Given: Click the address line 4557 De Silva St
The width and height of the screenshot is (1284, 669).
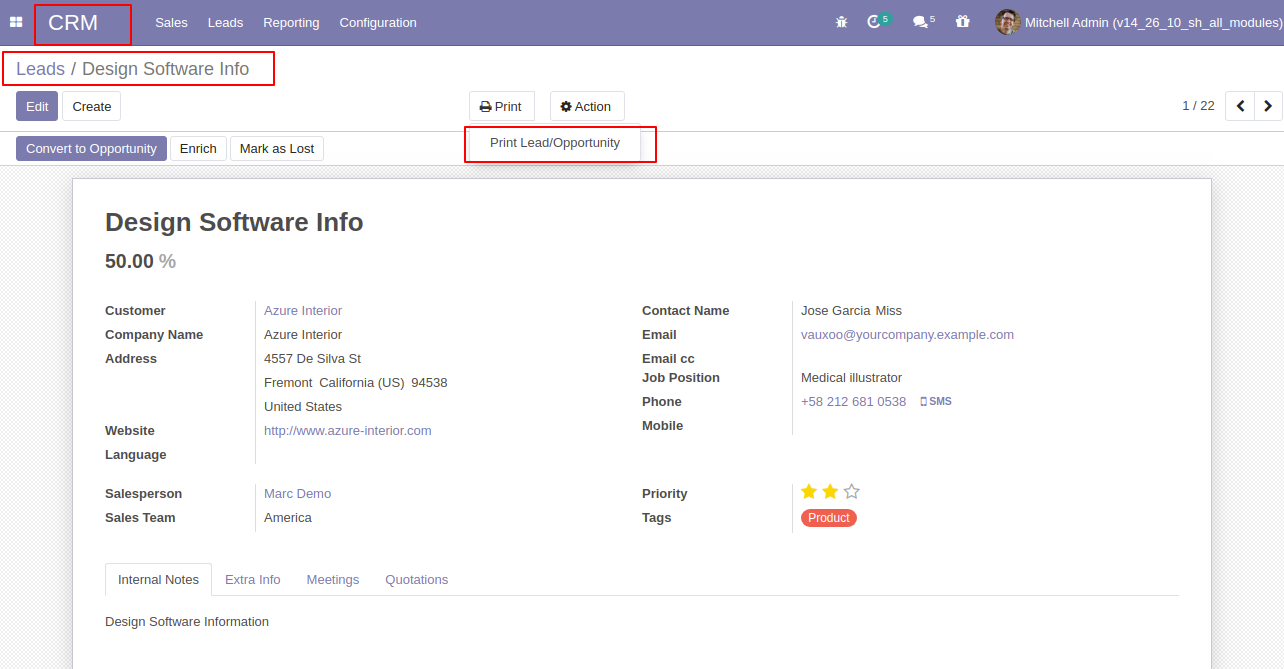Looking at the screenshot, I should click(x=312, y=359).
